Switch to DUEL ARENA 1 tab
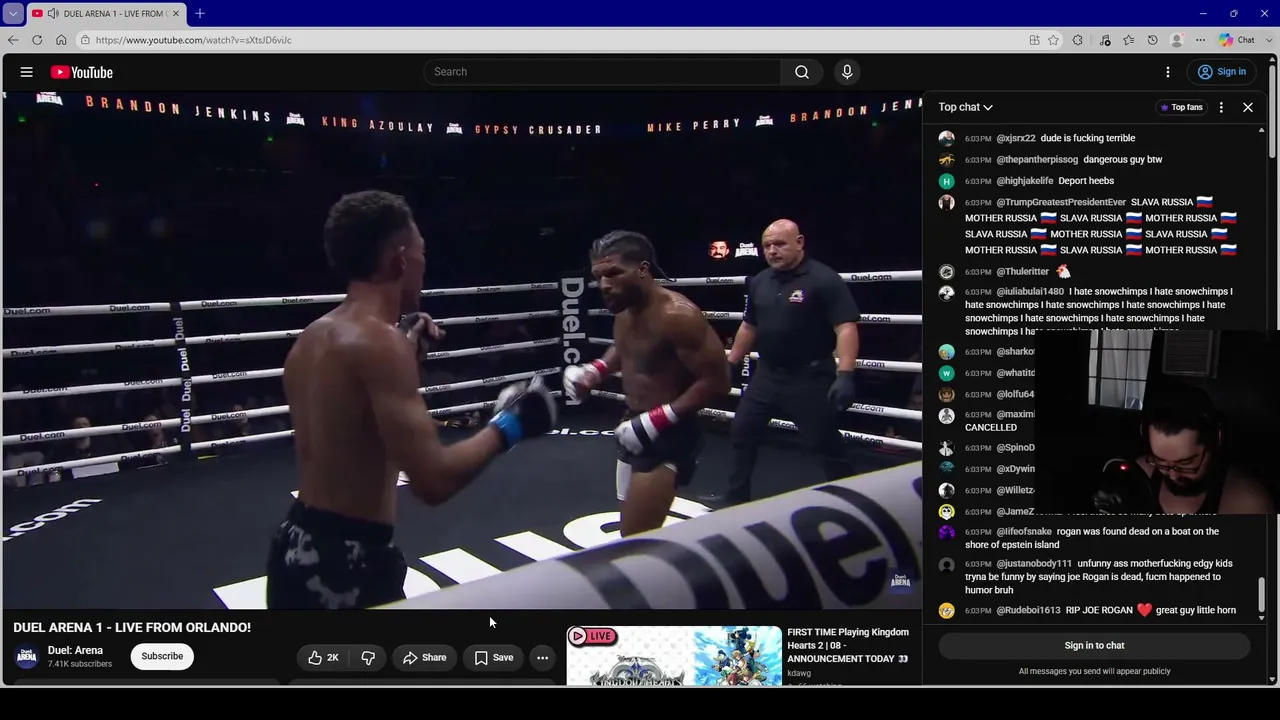 pyautogui.click(x=107, y=13)
